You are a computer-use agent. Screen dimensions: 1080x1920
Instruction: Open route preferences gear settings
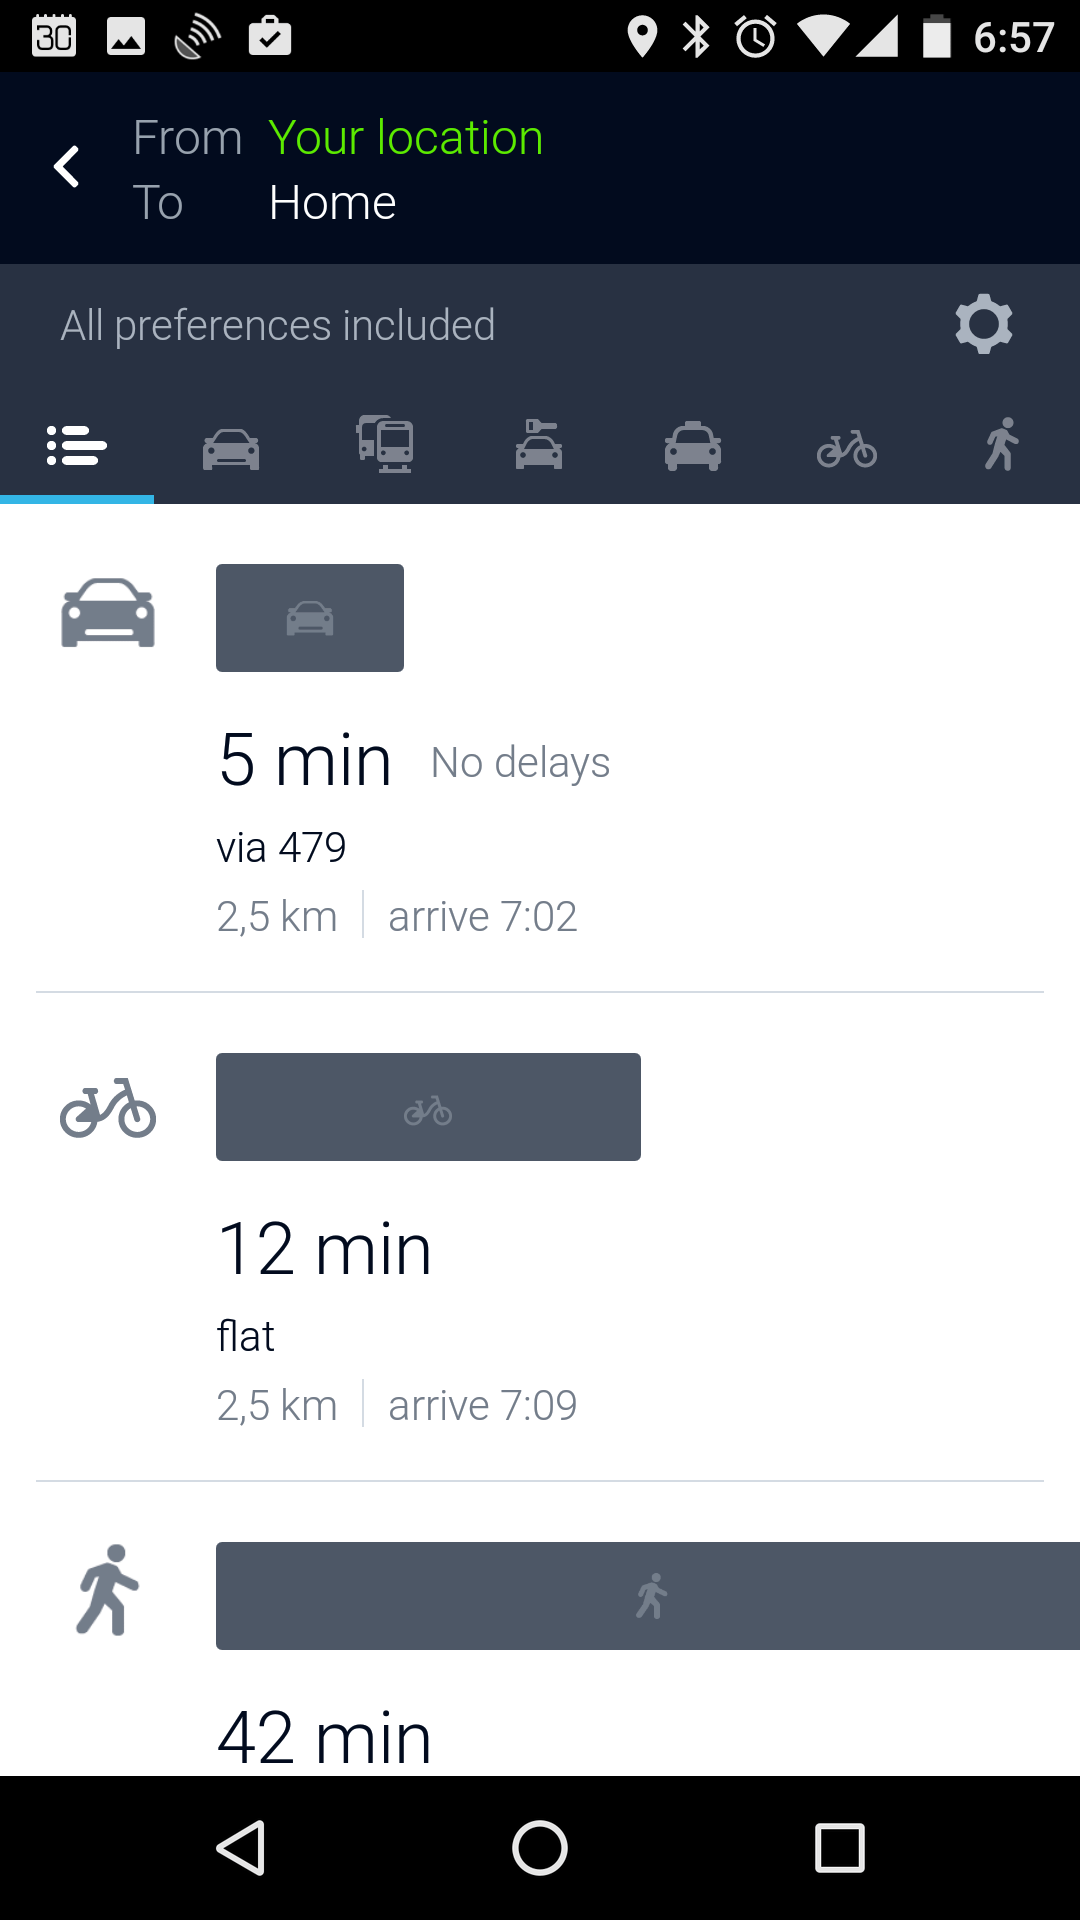coord(984,324)
